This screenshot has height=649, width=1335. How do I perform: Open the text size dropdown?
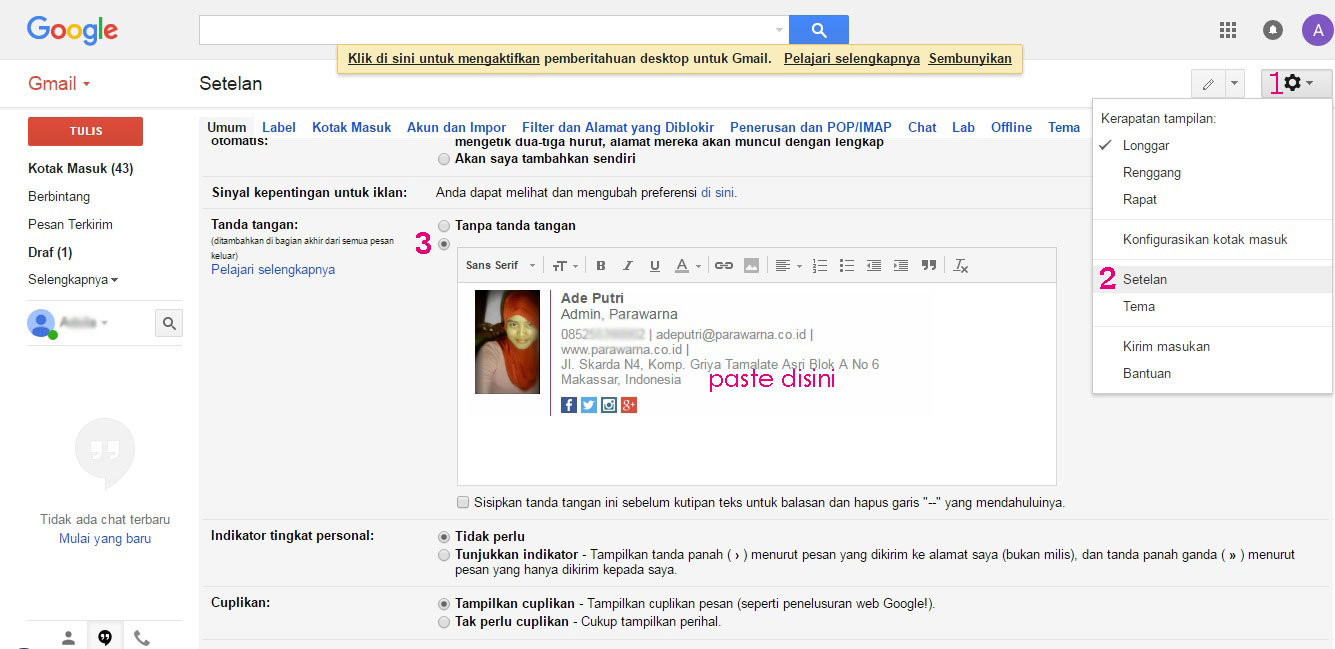point(565,265)
